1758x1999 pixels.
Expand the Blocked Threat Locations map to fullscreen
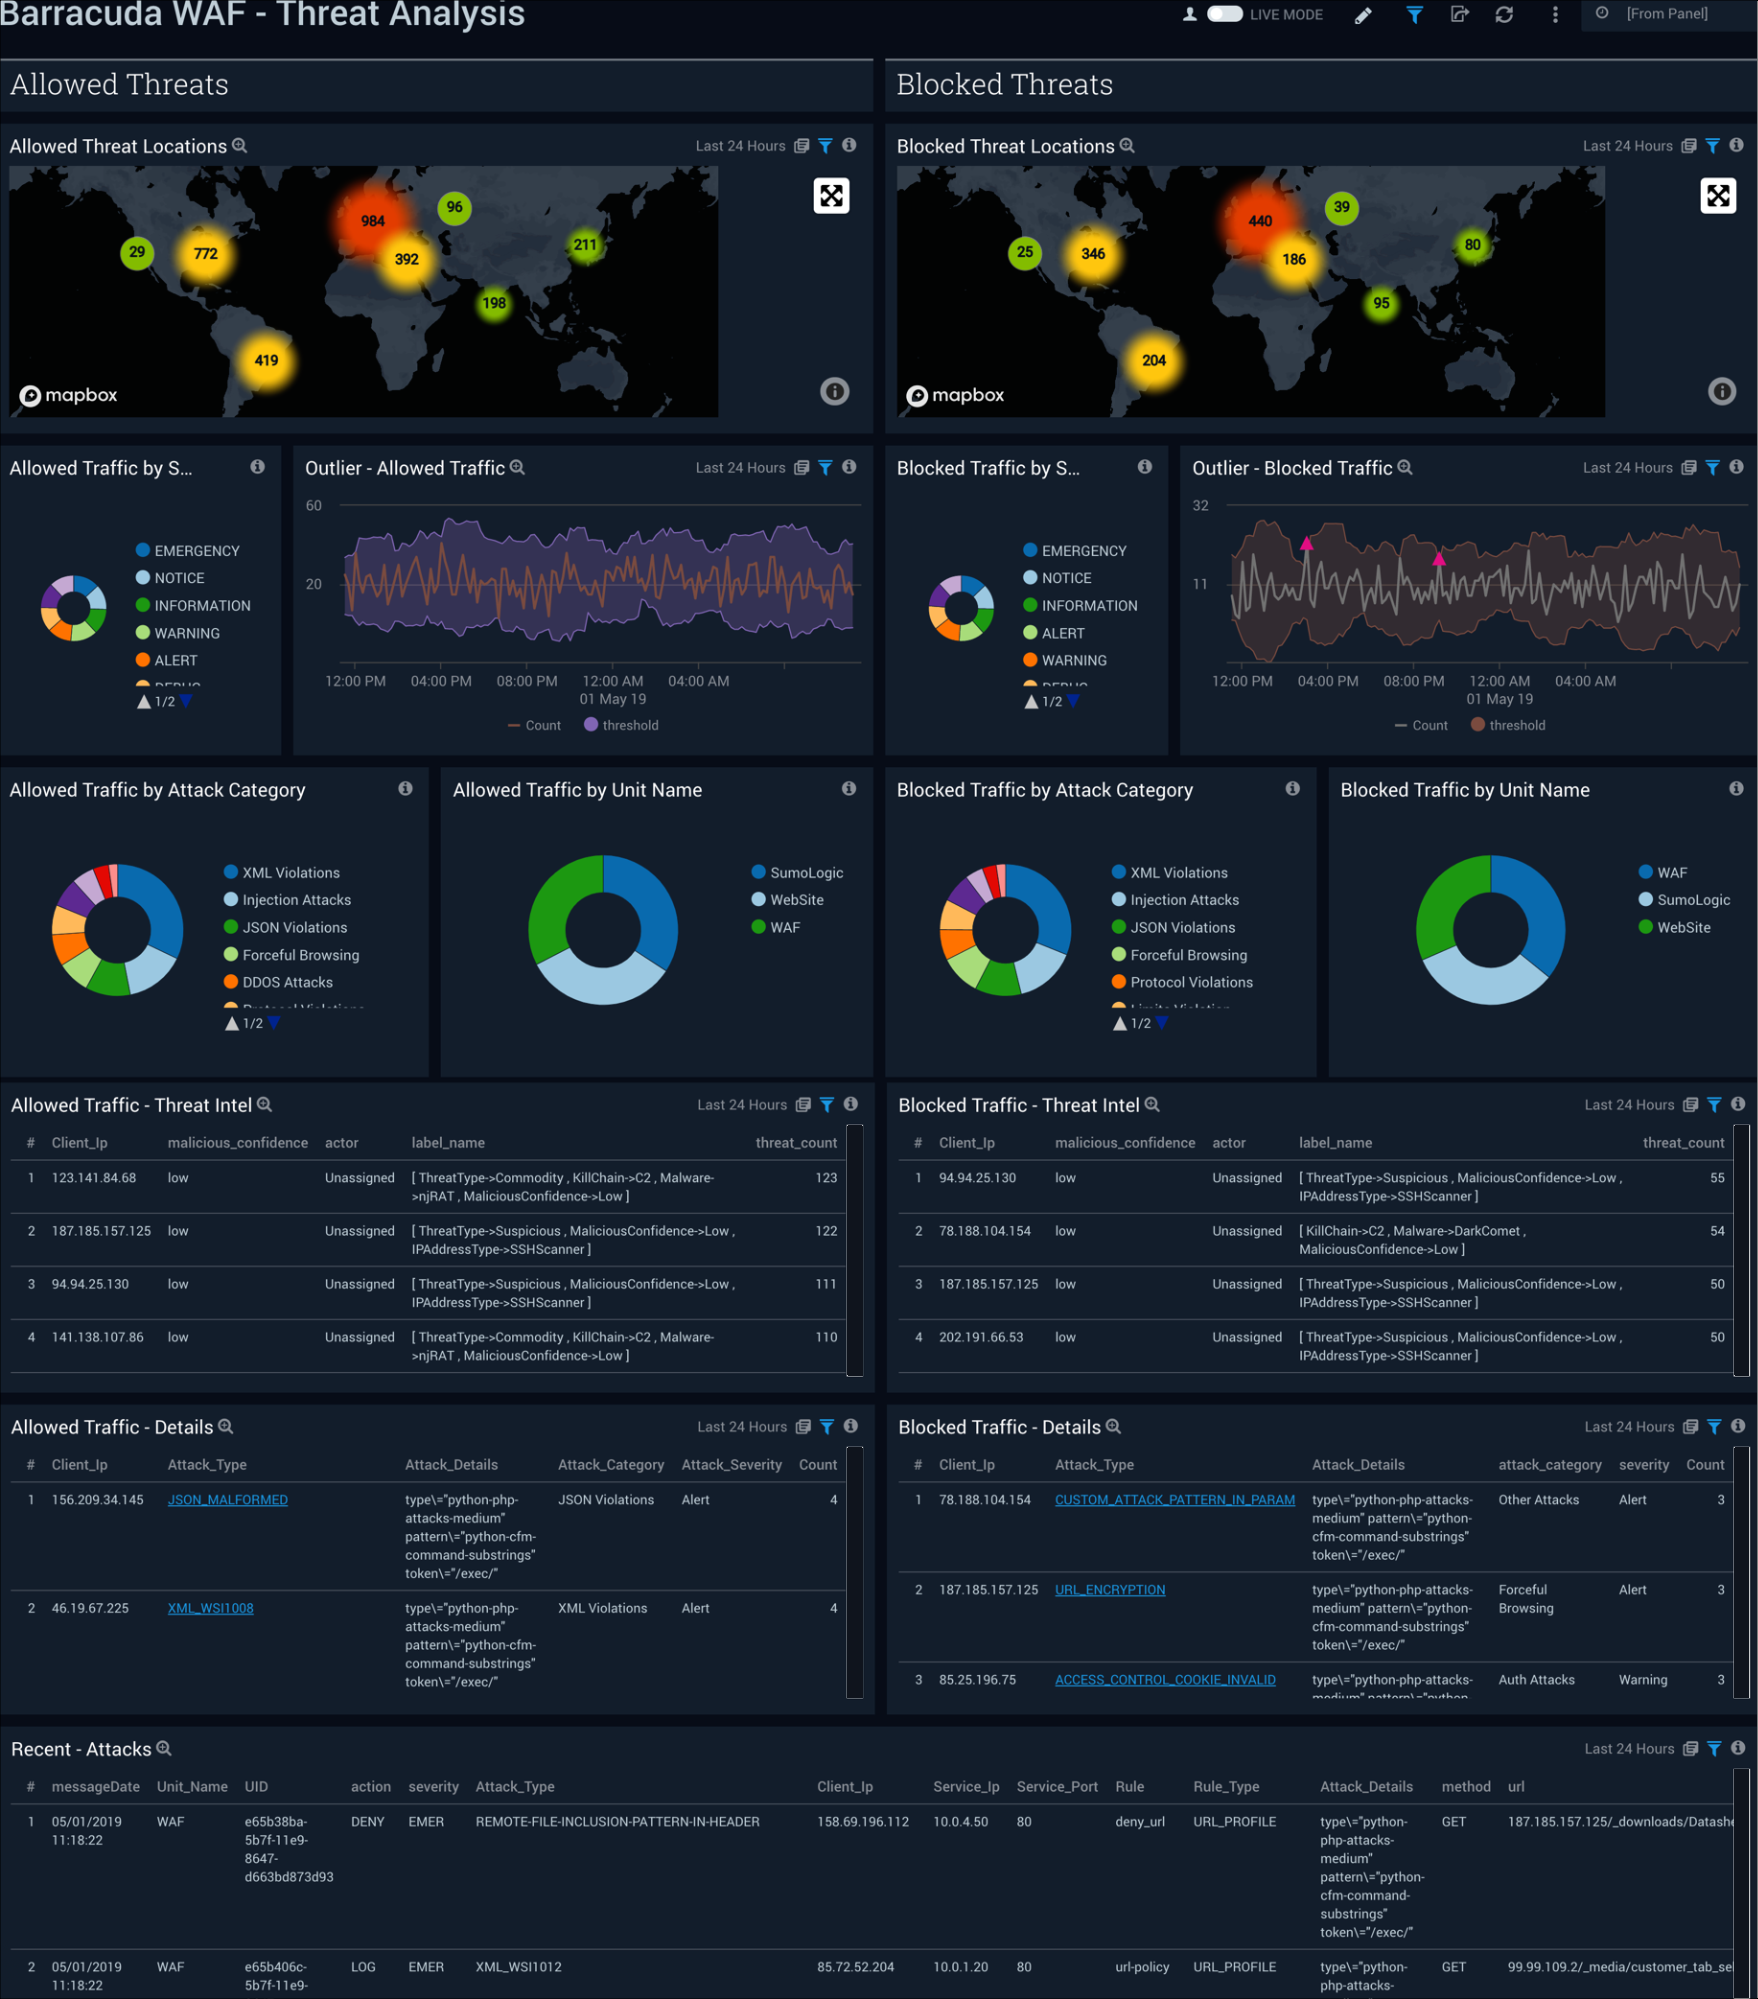(x=1718, y=195)
